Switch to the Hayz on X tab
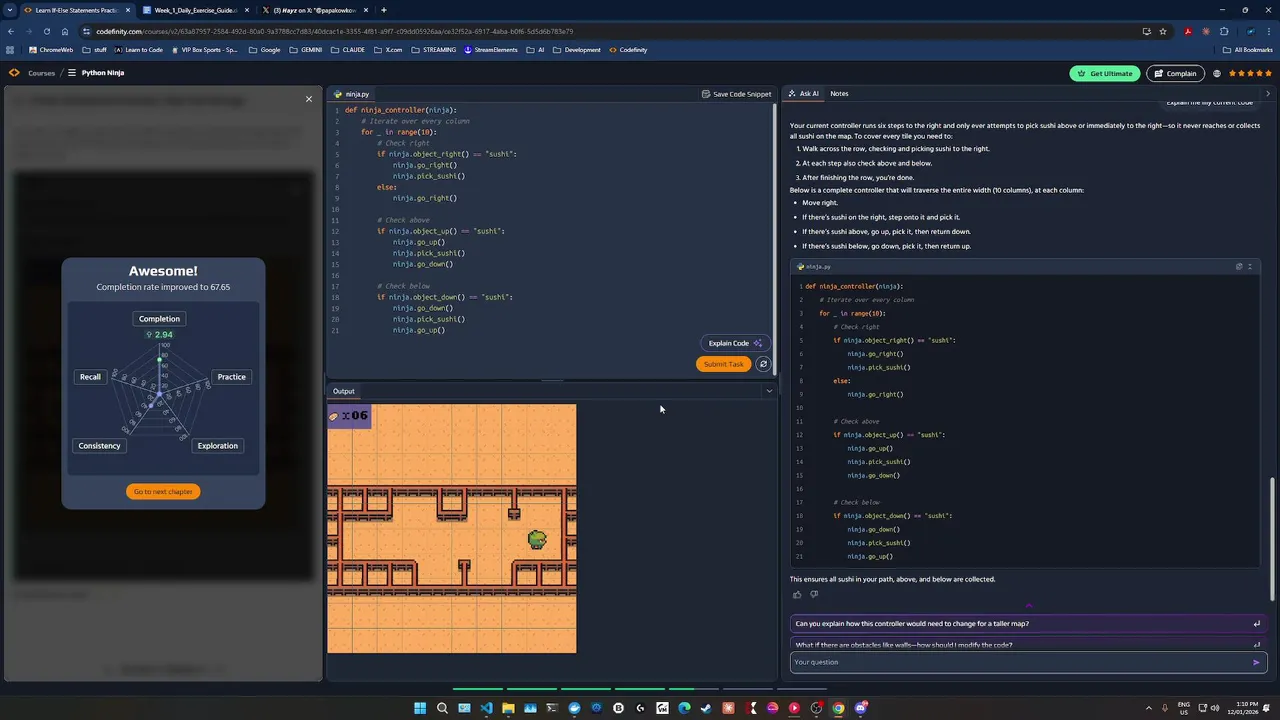Image resolution: width=1280 pixels, height=720 pixels. pos(315,10)
